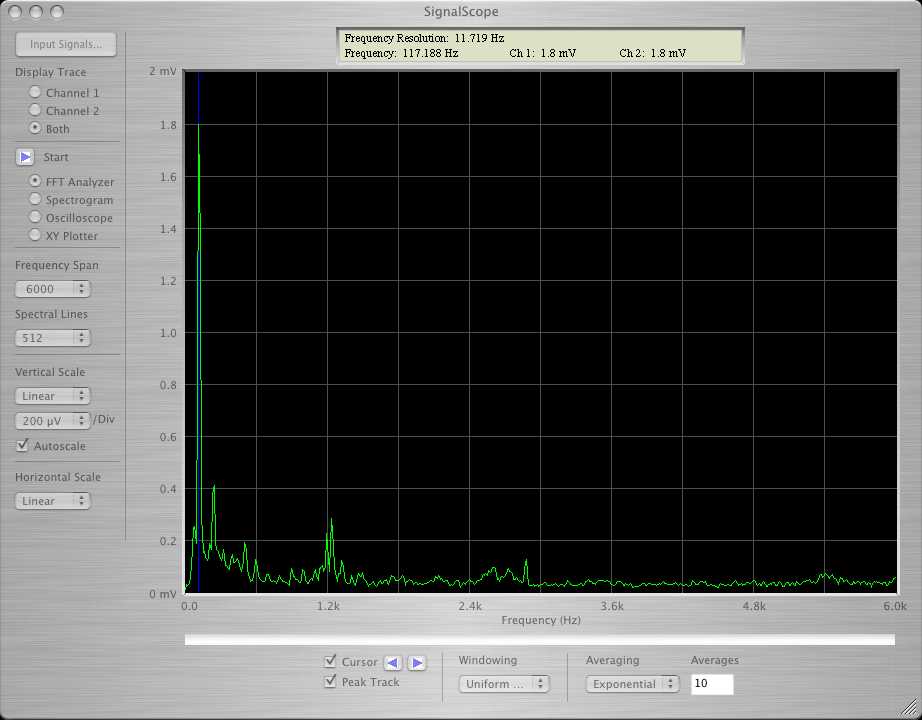The image size is (922, 720).
Task: Select the Oscilloscope mode
Action: point(36,218)
